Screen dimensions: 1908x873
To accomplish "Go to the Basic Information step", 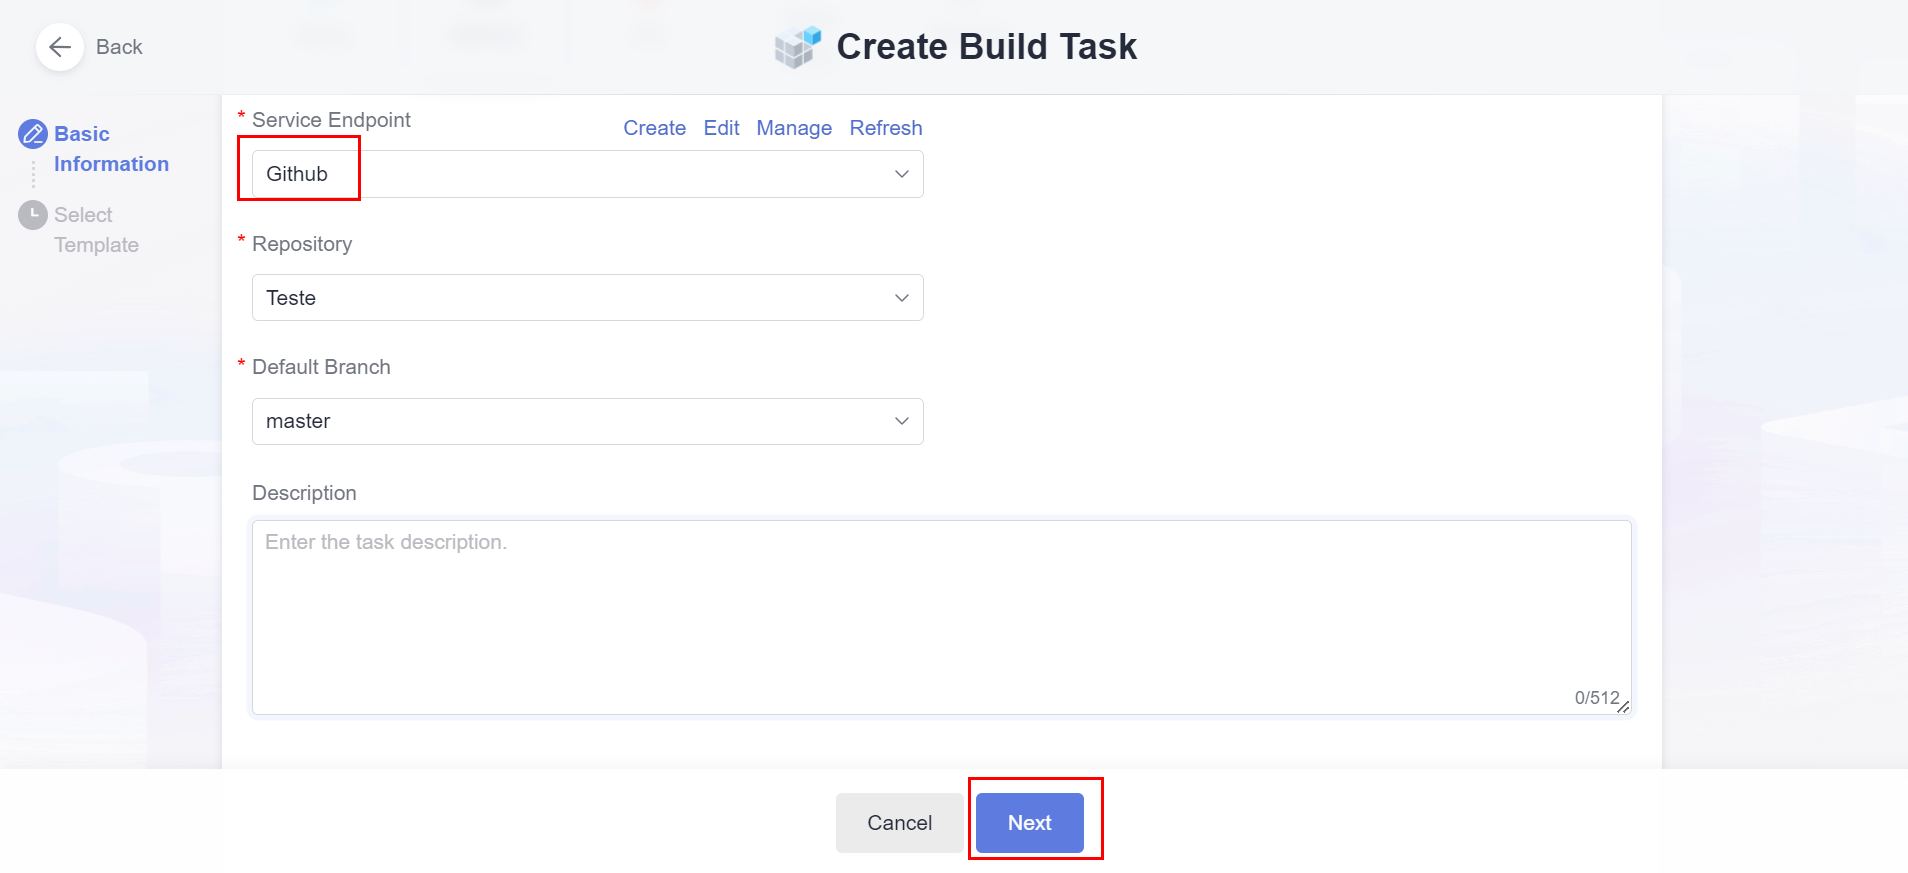I will (x=110, y=149).
